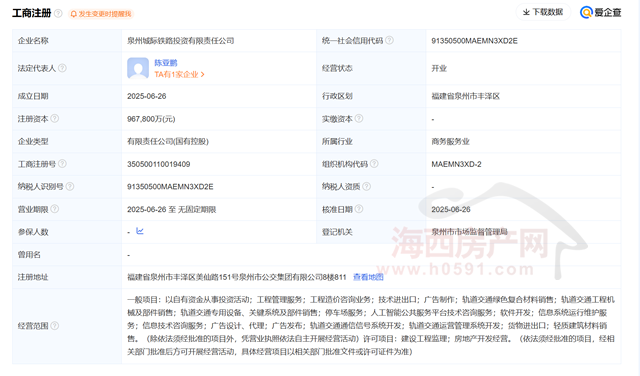This screenshot has width=640, height=376.
Task: Click help icon next to 纳税人识别号
Action: tap(70, 186)
